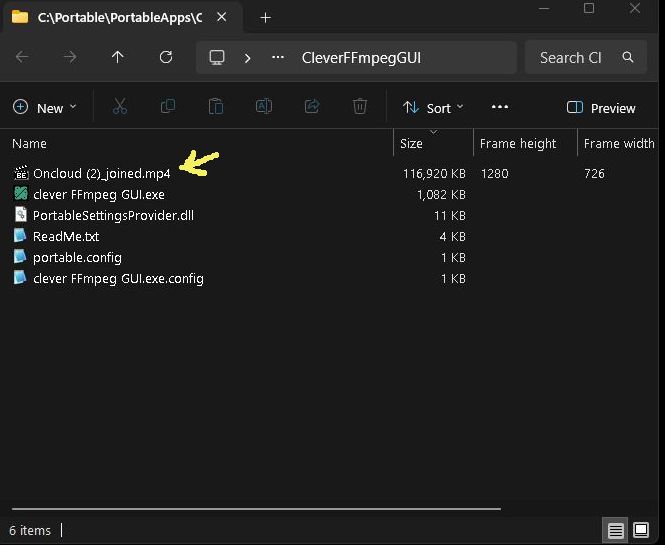Select Oncloud (2)_joined.mp4 file
665x545 pixels.
pos(102,173)
